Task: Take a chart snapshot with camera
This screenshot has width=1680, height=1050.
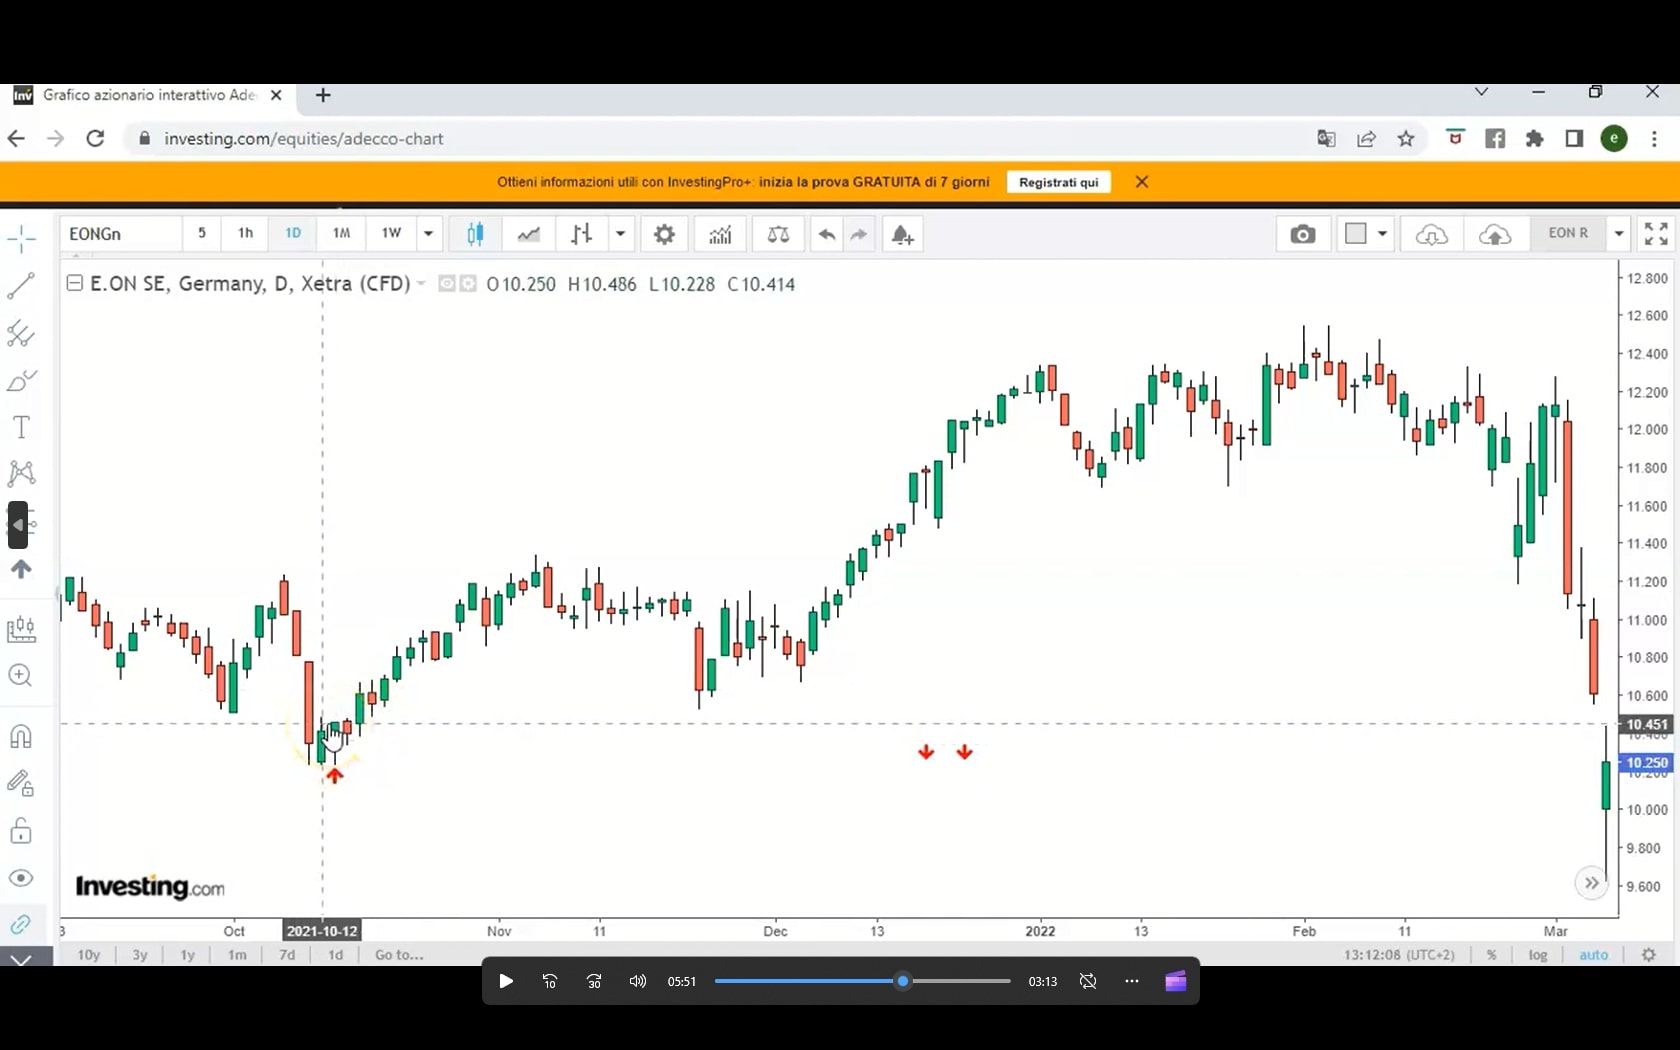Action: point(1302,234)
